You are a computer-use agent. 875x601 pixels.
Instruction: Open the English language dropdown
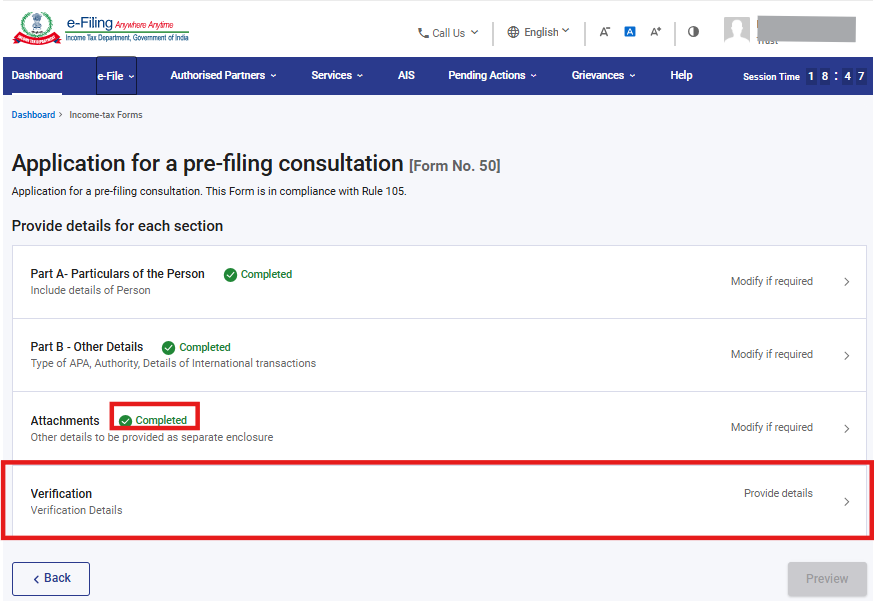(539, 32)
